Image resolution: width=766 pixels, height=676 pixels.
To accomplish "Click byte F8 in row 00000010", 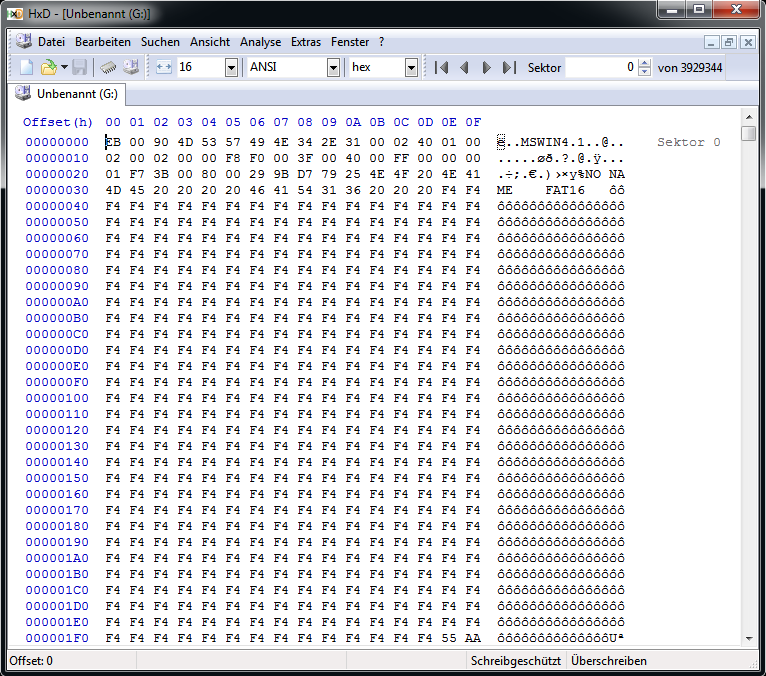I will tap(233, 158).
